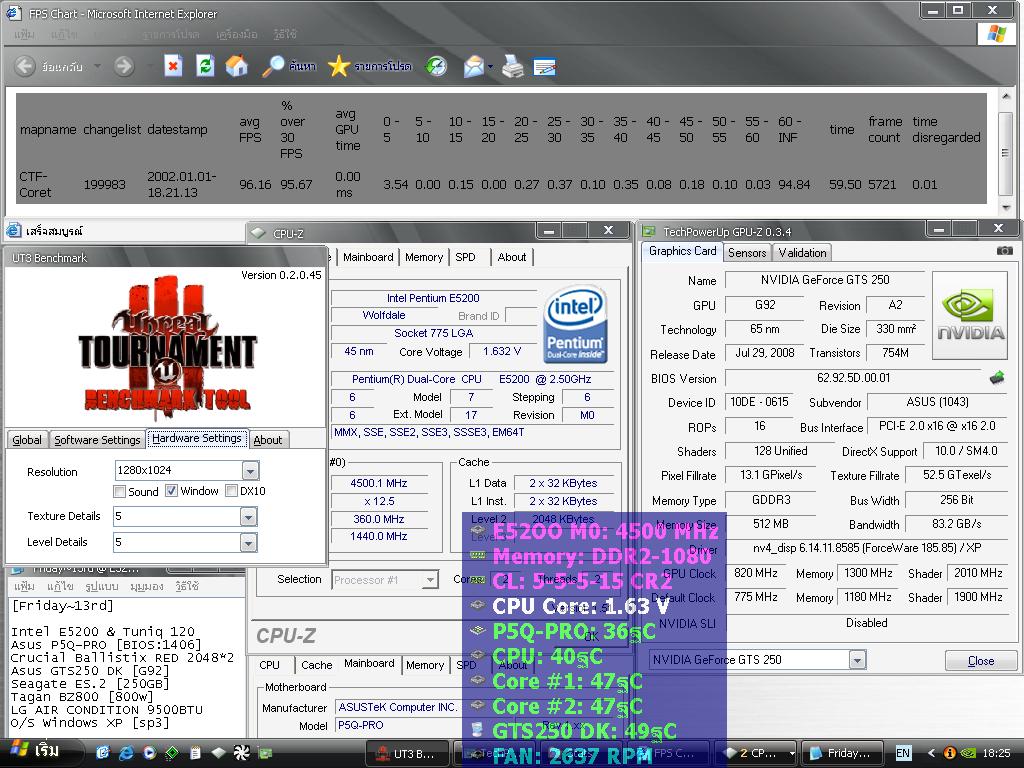Click the media player quick launch icon

pos(149,752)
